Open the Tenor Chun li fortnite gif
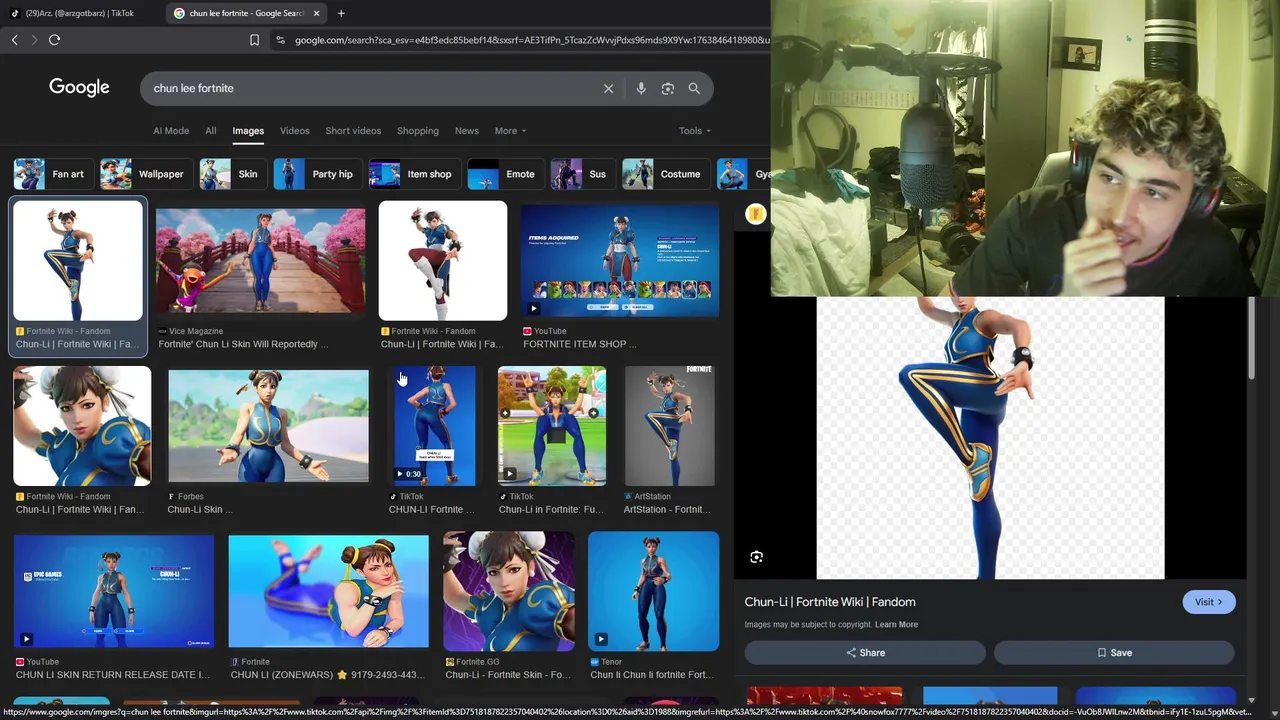The image size is (1280, 720). pyautogui.click(x=653, y=592)
